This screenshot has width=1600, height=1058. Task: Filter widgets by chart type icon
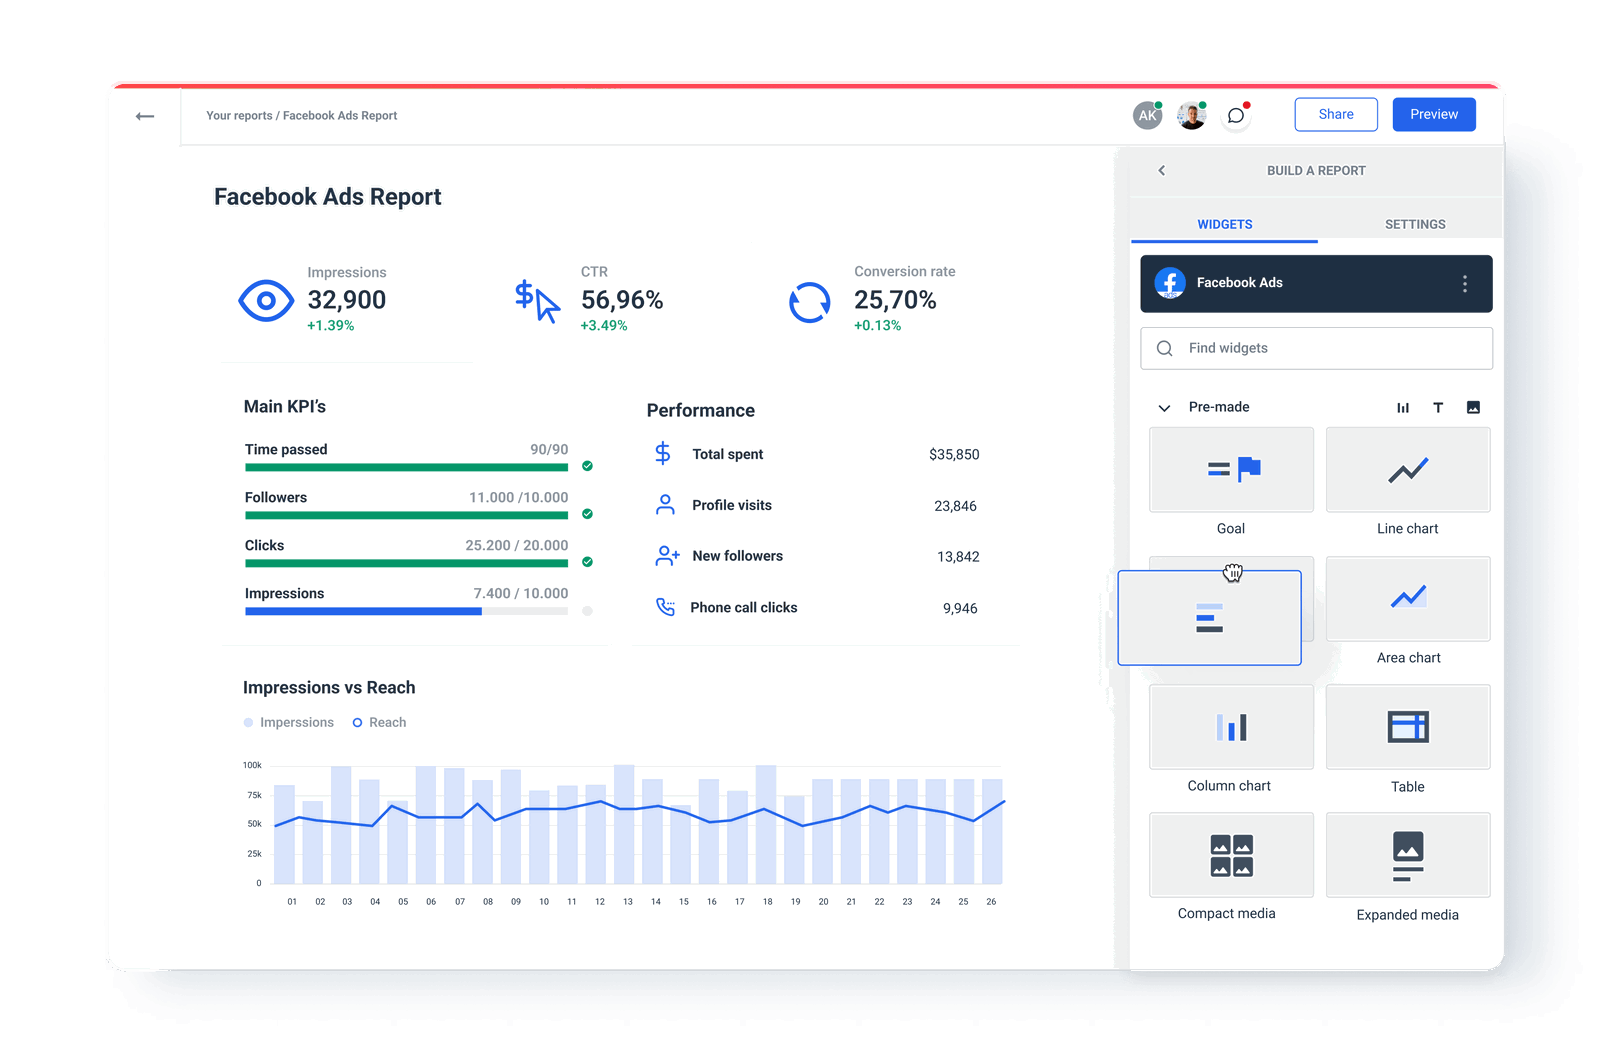coord(1403,407)
